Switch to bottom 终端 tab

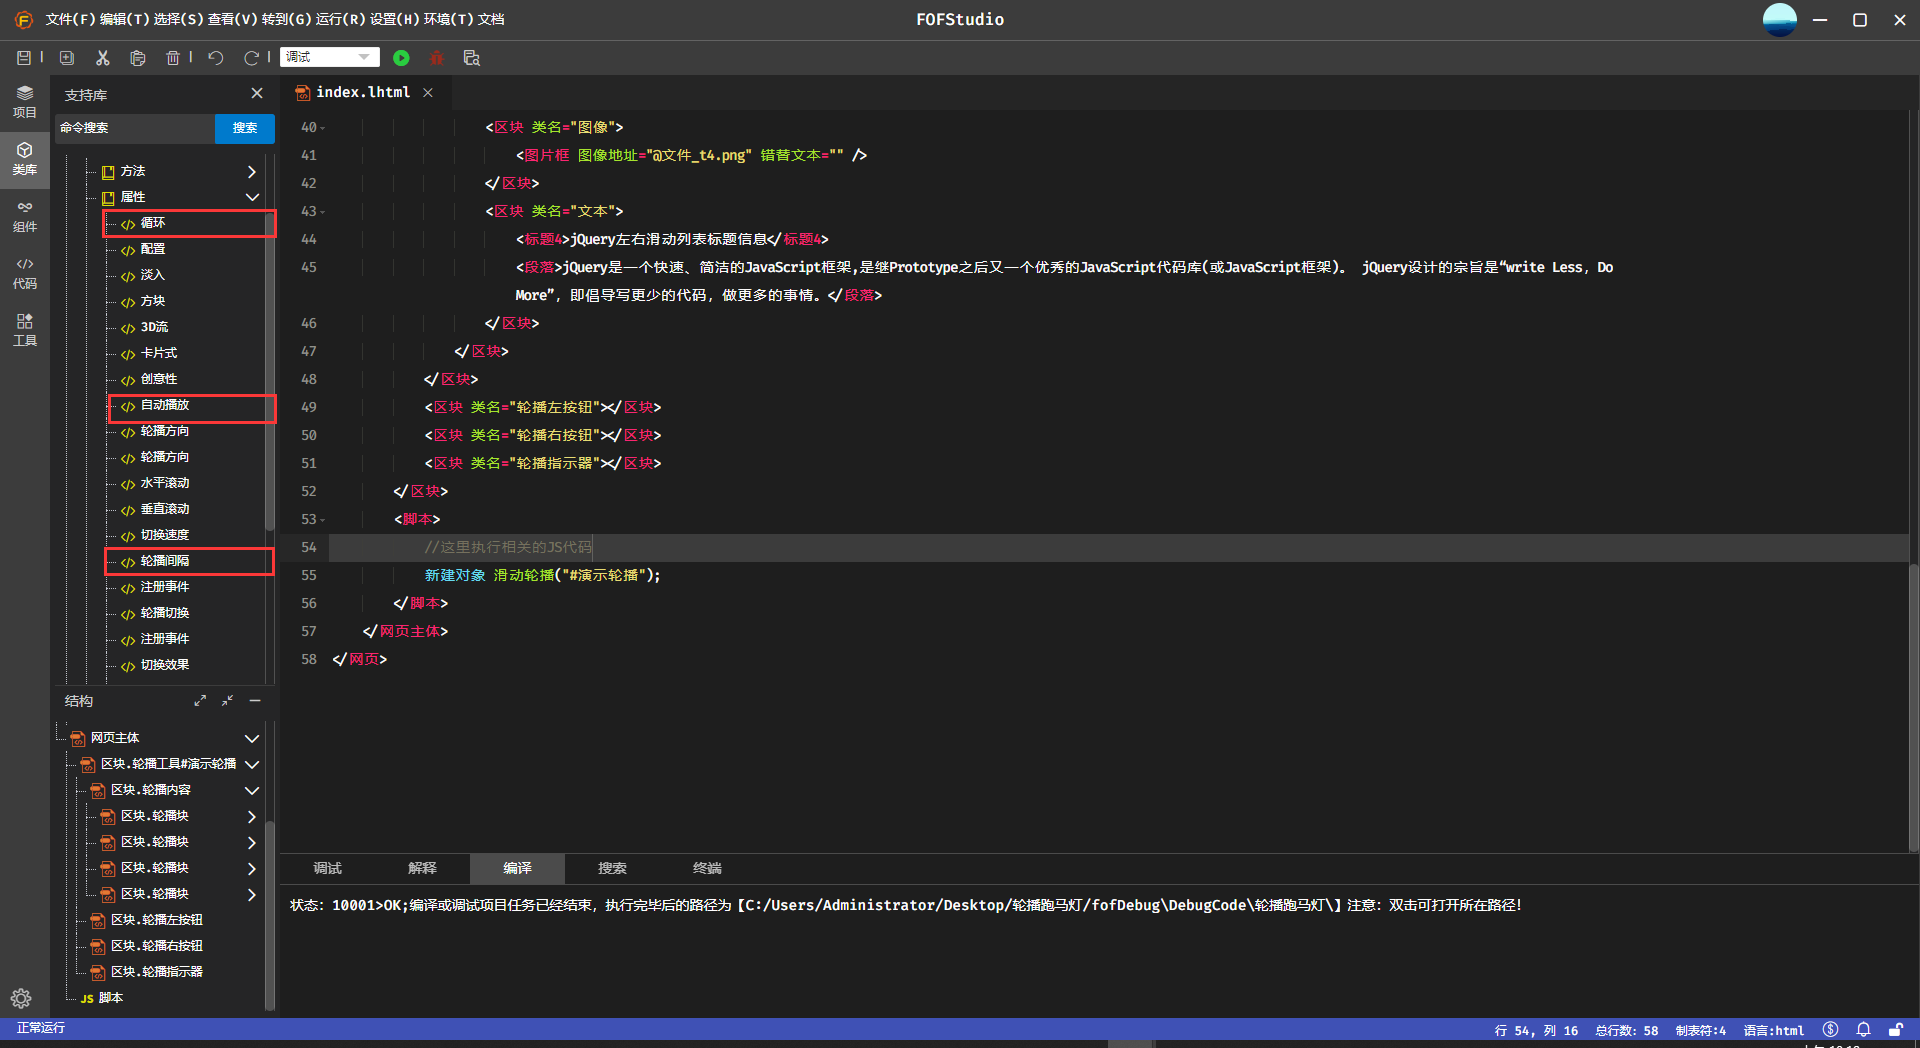pyautogui.click(x=707, y=868)
